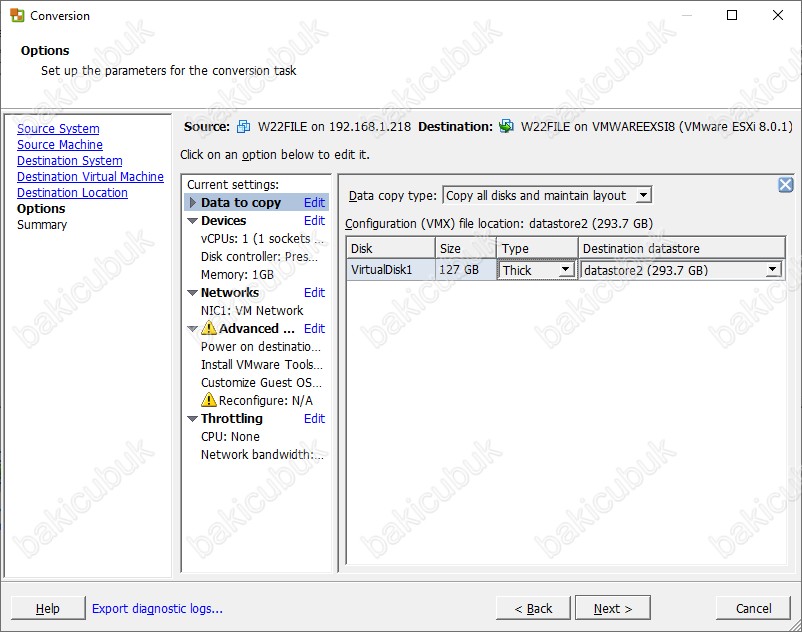Click the Back button
Image resolution: width=802 pixels, height=632 pixels.
tap(533, 608)
